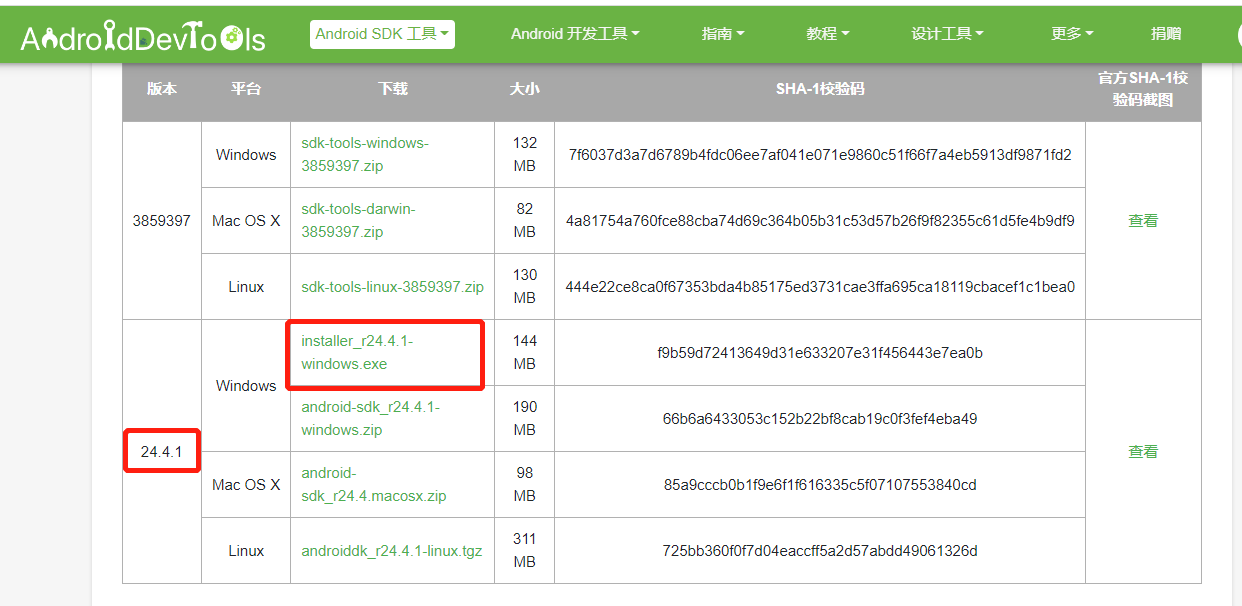Click the Mac OS X cell beside android-sdk_r24.4.macosx.zip
This screenshot has width=1242, height=606.
click(x=246, y=485)
